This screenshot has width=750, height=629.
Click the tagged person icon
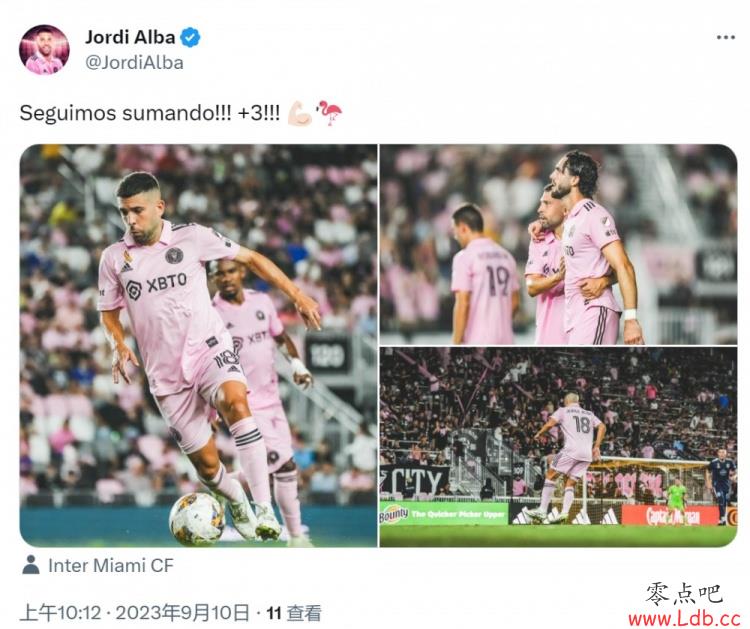click(31, 565)
